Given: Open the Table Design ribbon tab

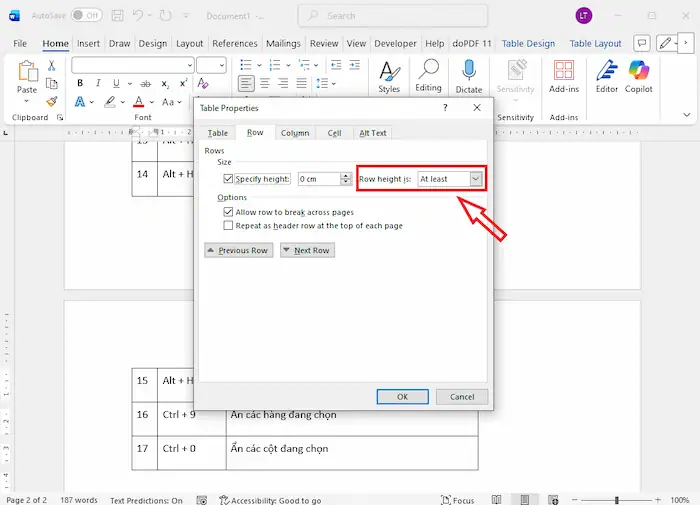Looking at the screenshot, I should tap(528, 44).
